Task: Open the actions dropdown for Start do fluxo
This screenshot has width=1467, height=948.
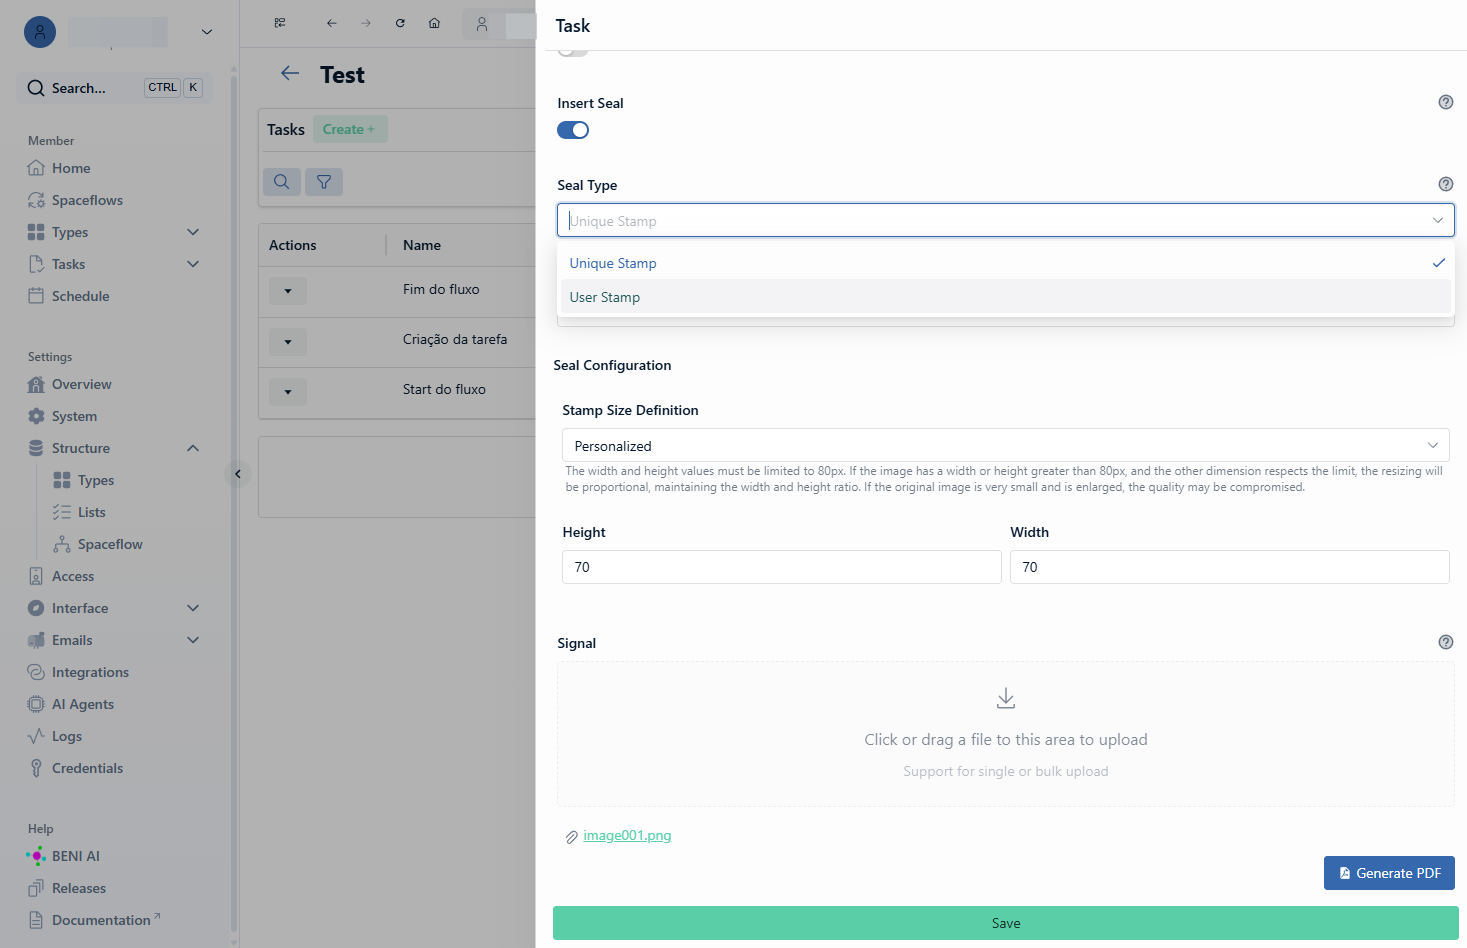Action: pos(288,392)
